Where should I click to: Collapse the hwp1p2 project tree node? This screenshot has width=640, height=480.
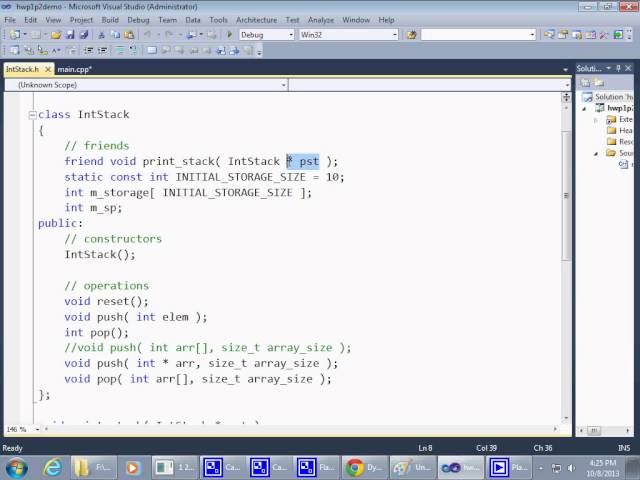[x=584, y=109]
